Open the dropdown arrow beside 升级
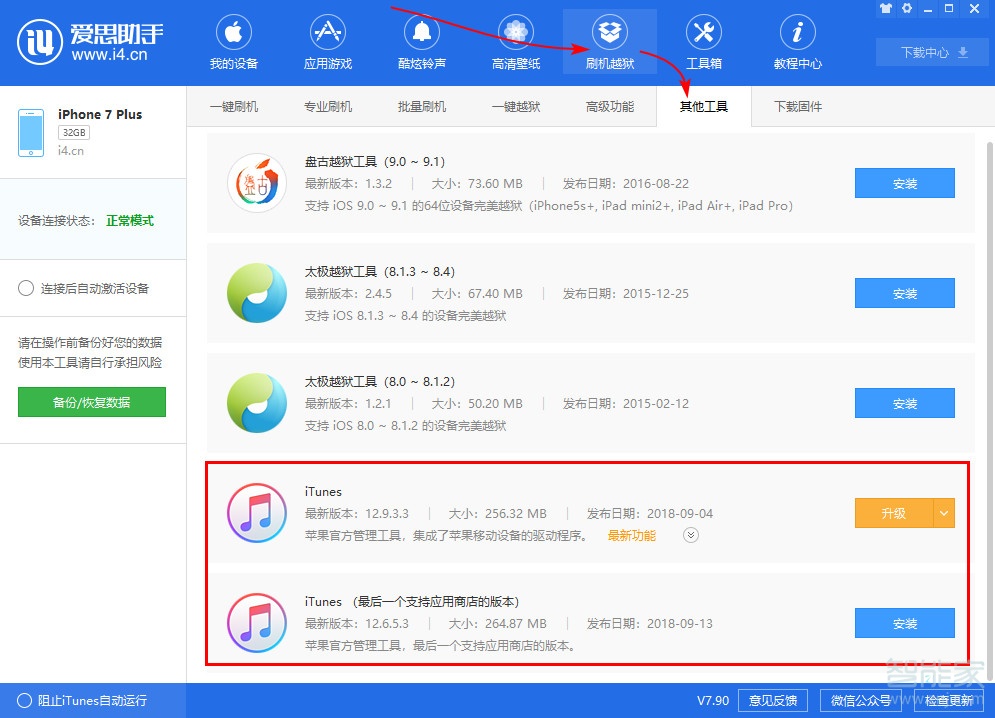Screen dimensions: 995x718 click(x=944, y=512)
